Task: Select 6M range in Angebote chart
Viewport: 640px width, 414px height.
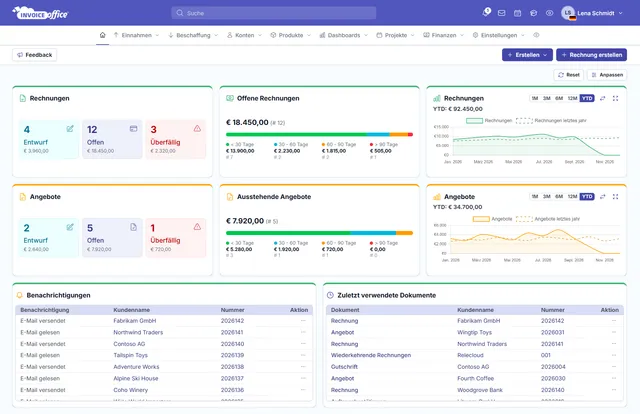Action: coord(559,197)
